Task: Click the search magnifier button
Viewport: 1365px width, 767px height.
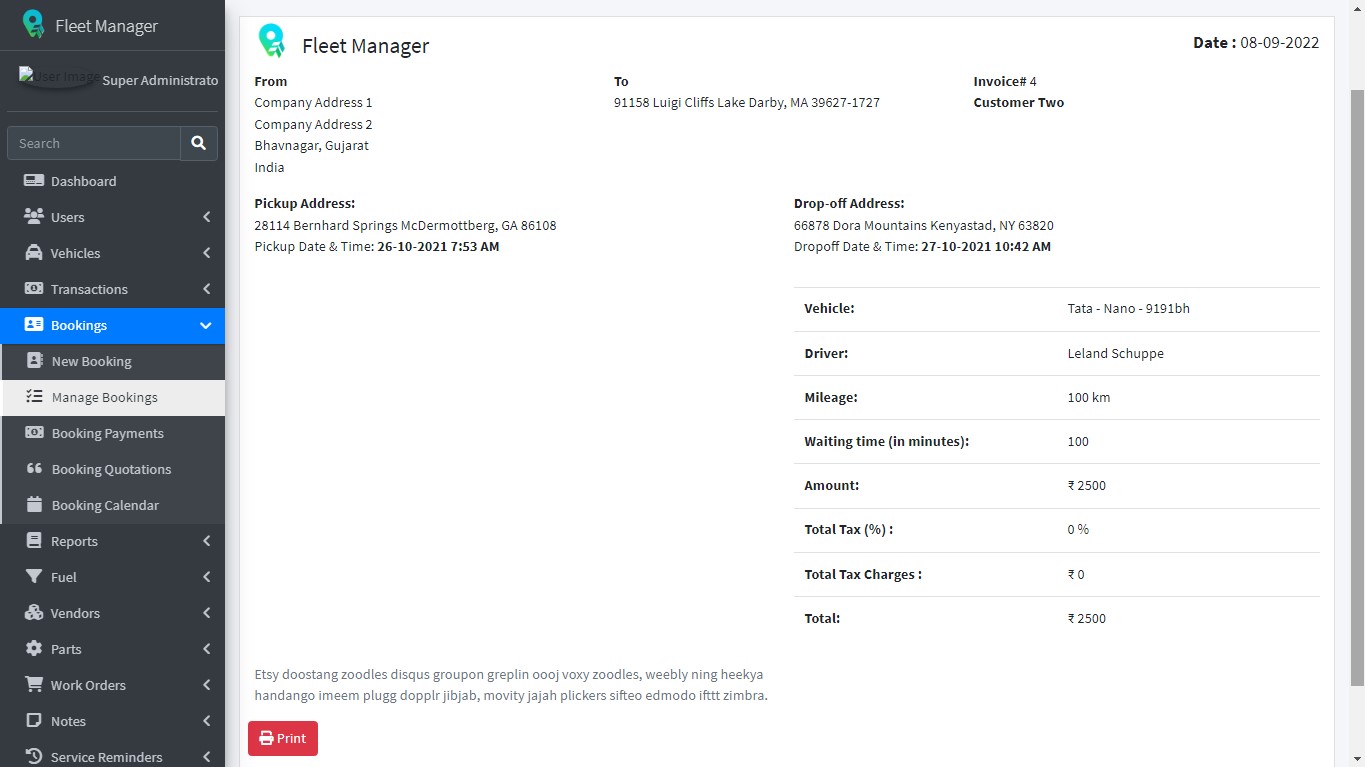Action: pos(199,143)
